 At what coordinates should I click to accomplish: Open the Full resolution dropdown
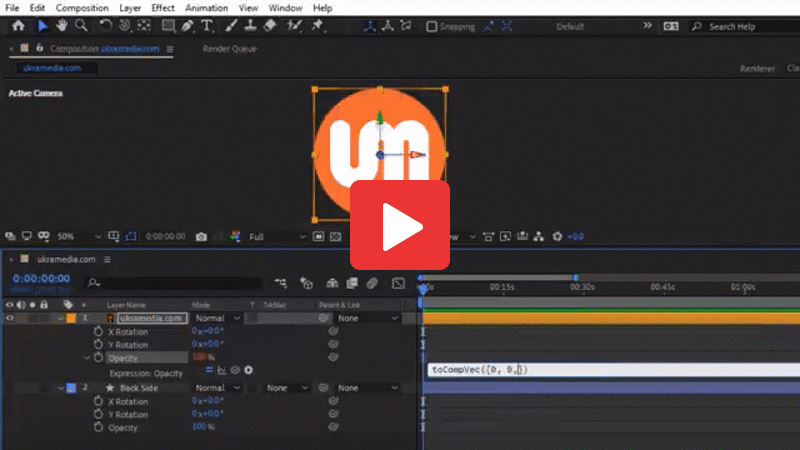pos(277,237)
